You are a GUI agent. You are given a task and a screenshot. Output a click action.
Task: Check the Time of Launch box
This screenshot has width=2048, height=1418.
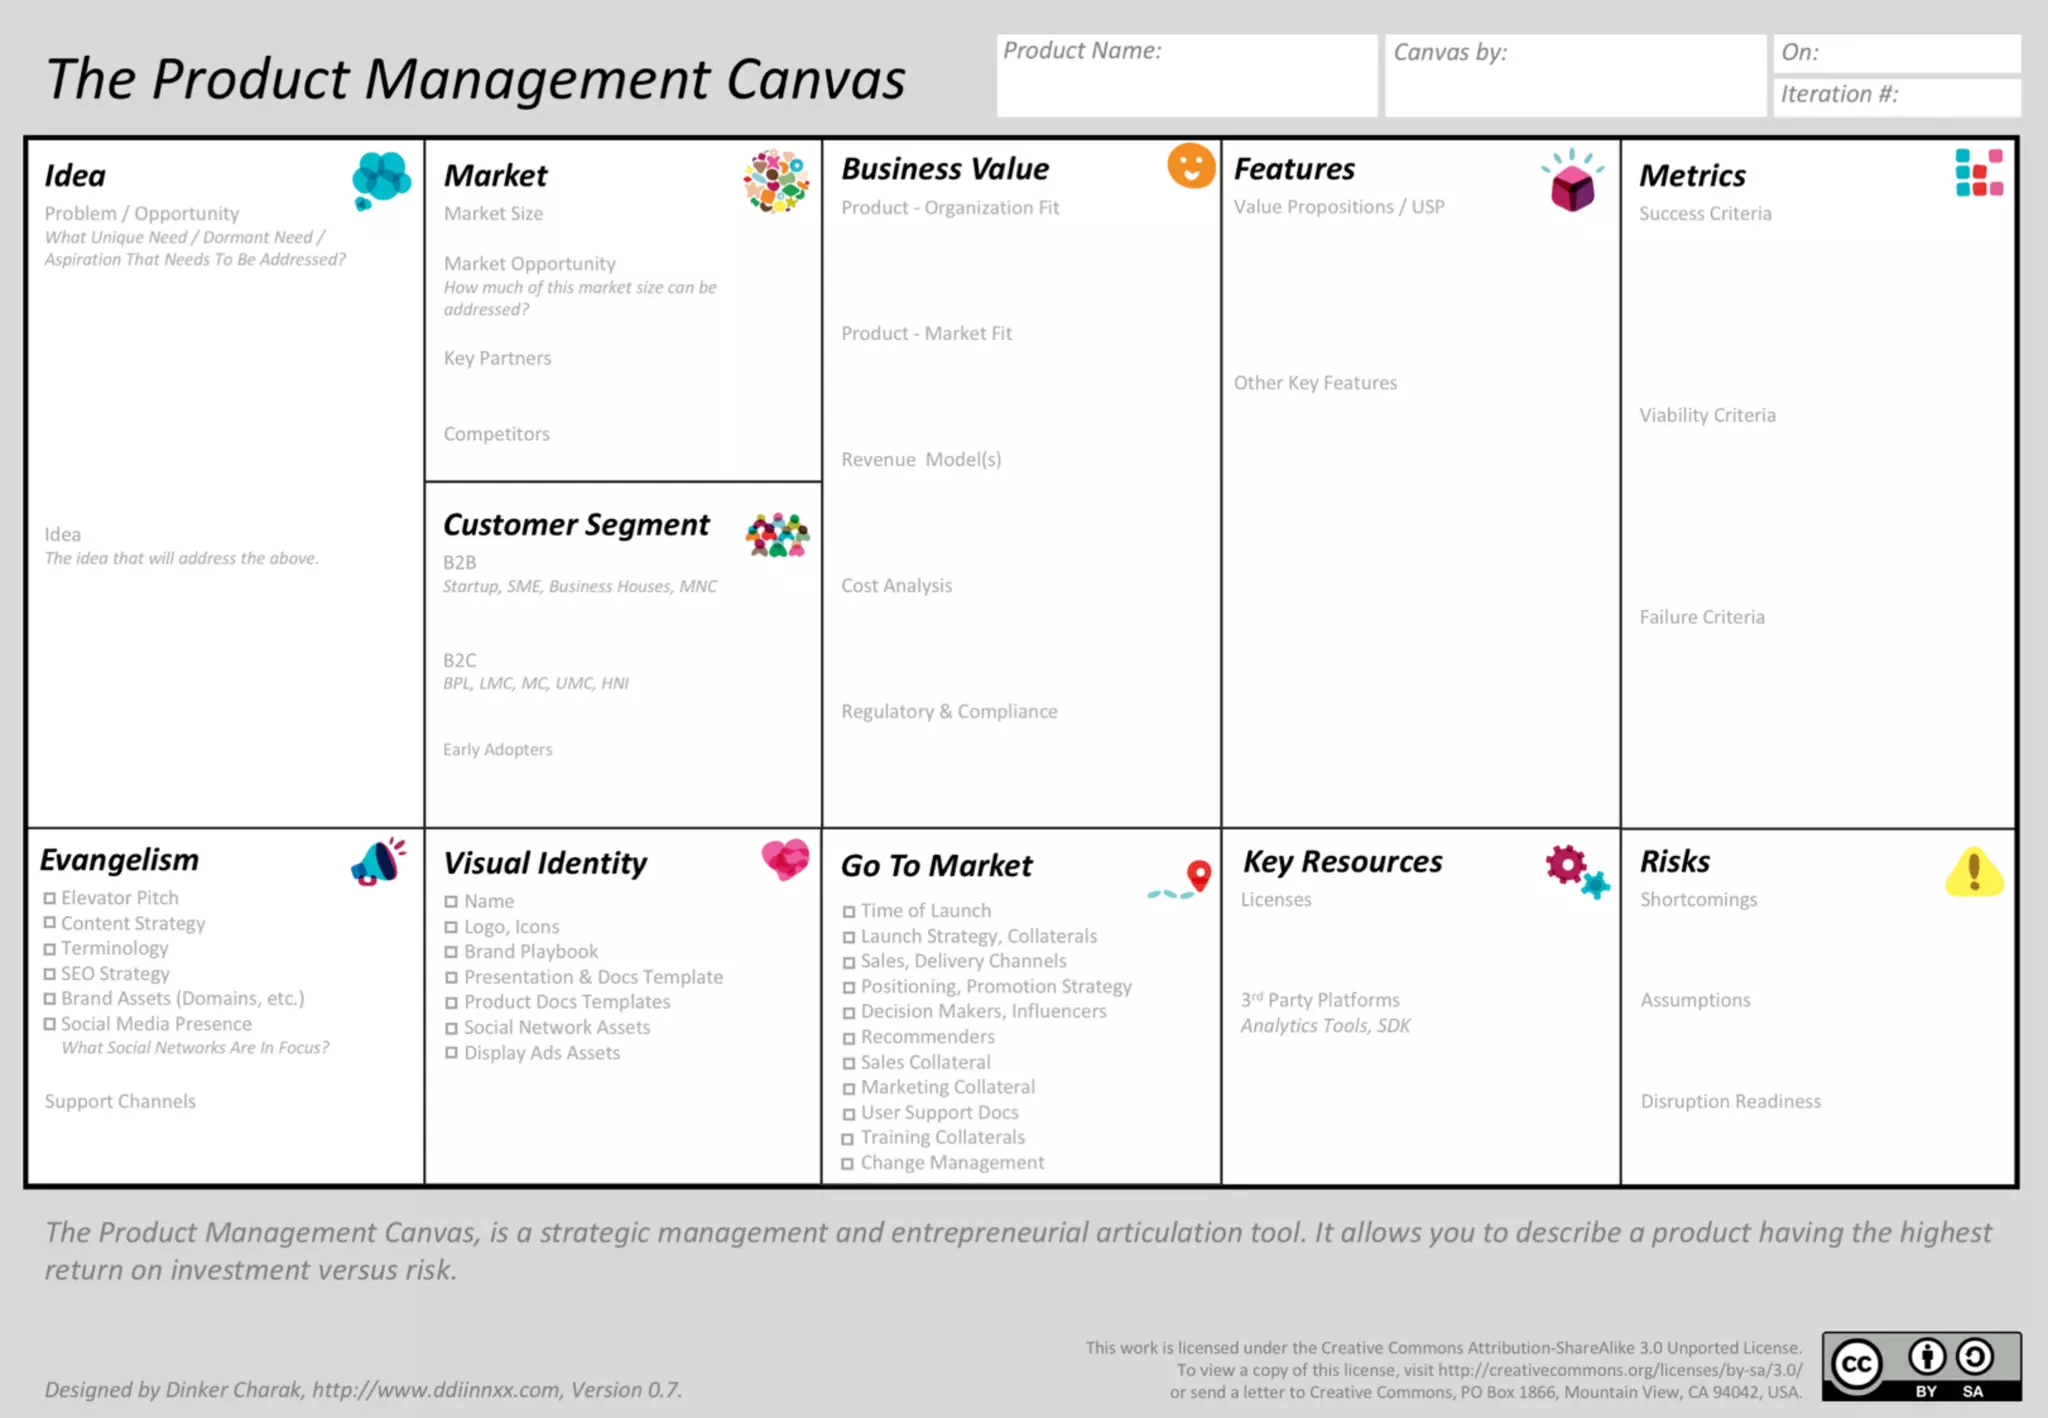click(x=848, y=912)
